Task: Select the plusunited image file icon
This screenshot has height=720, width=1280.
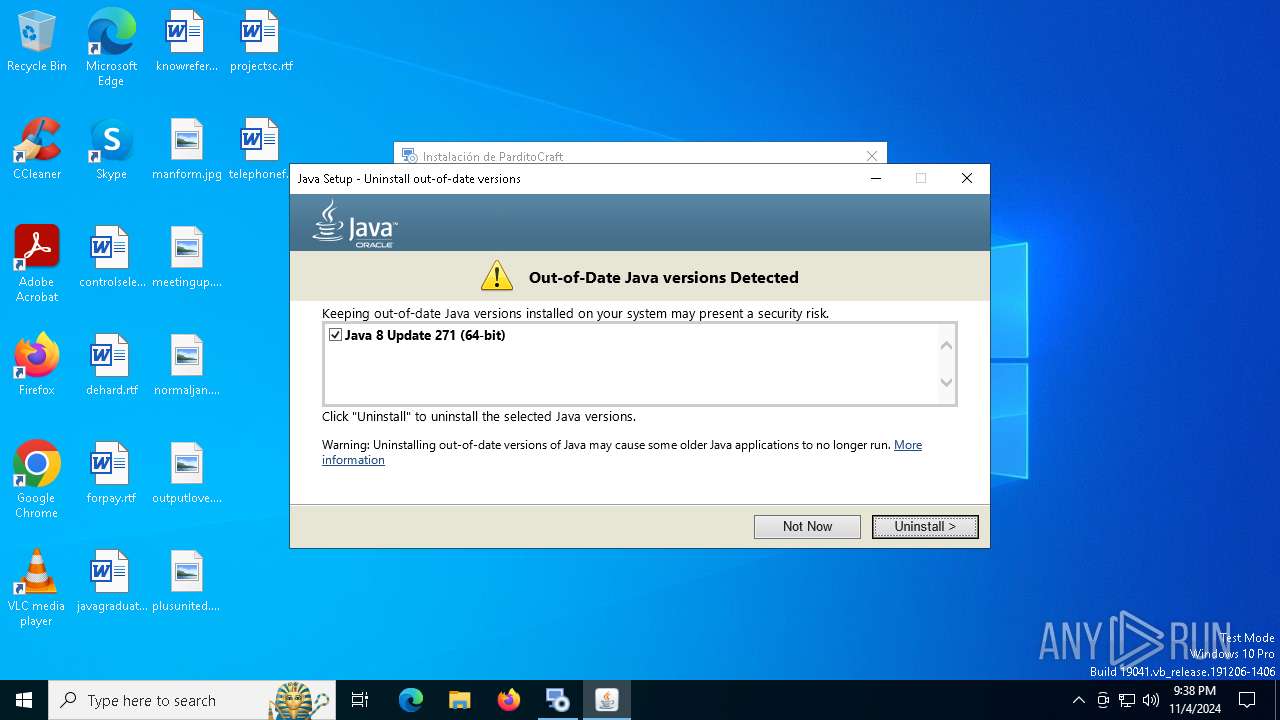Action: click(186, 582)
